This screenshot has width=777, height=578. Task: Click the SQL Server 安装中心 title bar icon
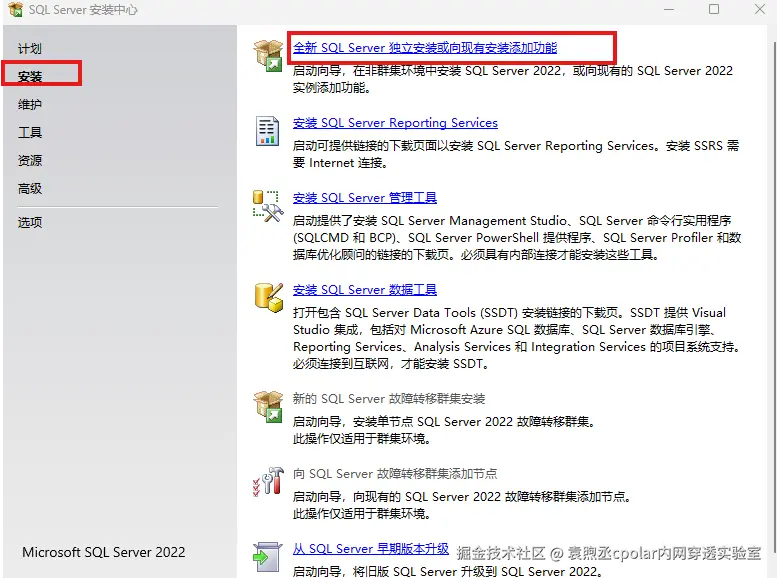tap(15, 9)
